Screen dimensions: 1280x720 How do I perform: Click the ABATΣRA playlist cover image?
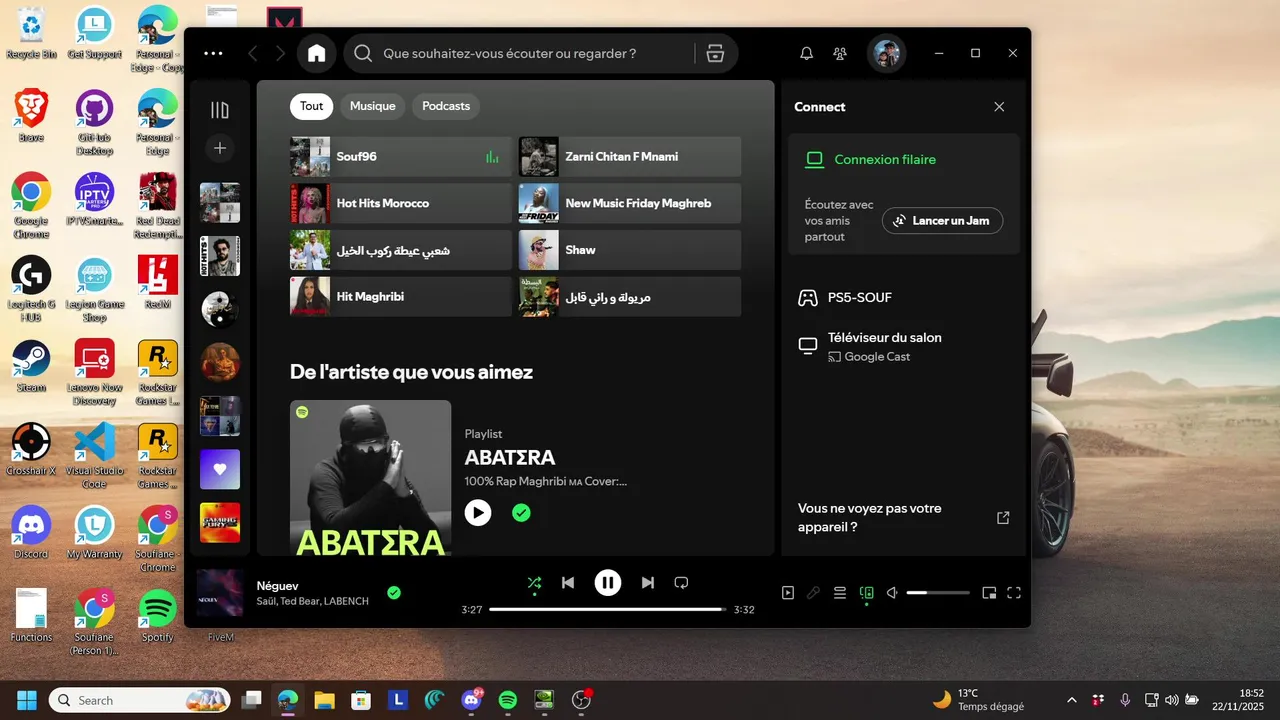pos(370,478)
